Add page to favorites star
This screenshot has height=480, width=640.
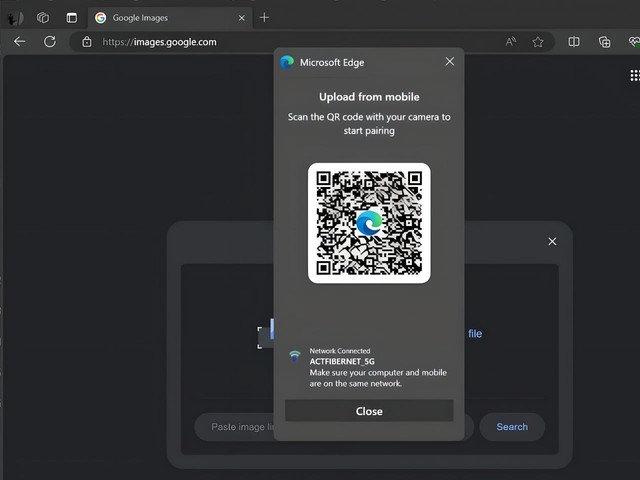(538, 42)
